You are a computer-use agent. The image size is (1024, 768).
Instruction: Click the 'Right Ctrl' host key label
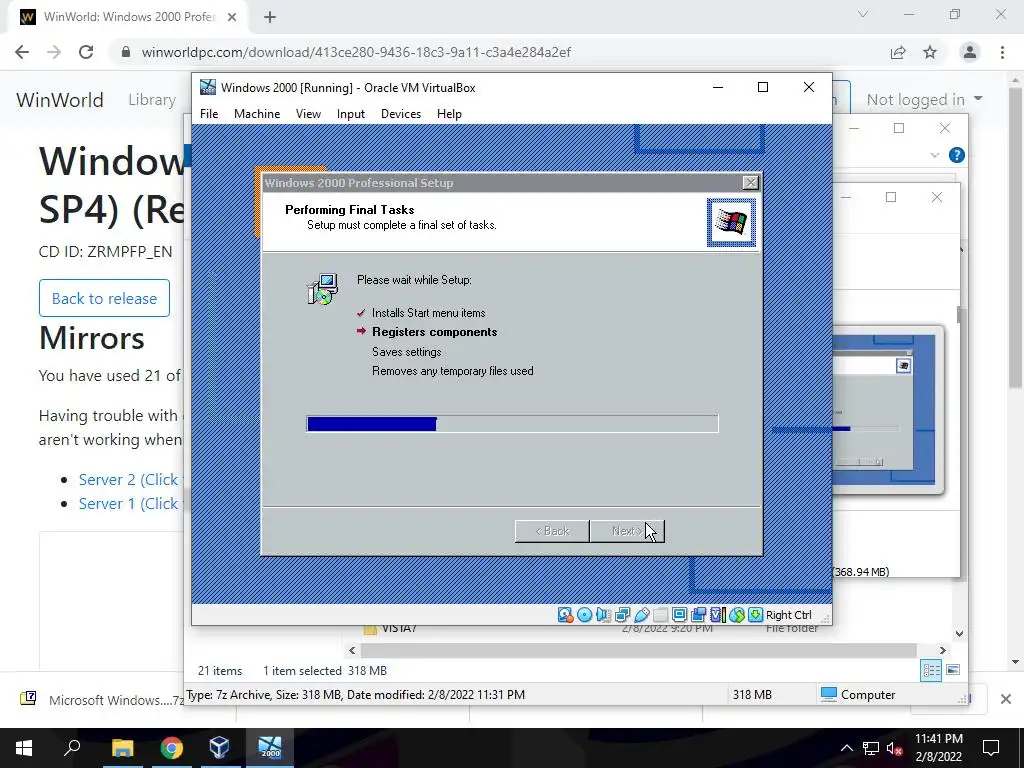pos(788,615)
